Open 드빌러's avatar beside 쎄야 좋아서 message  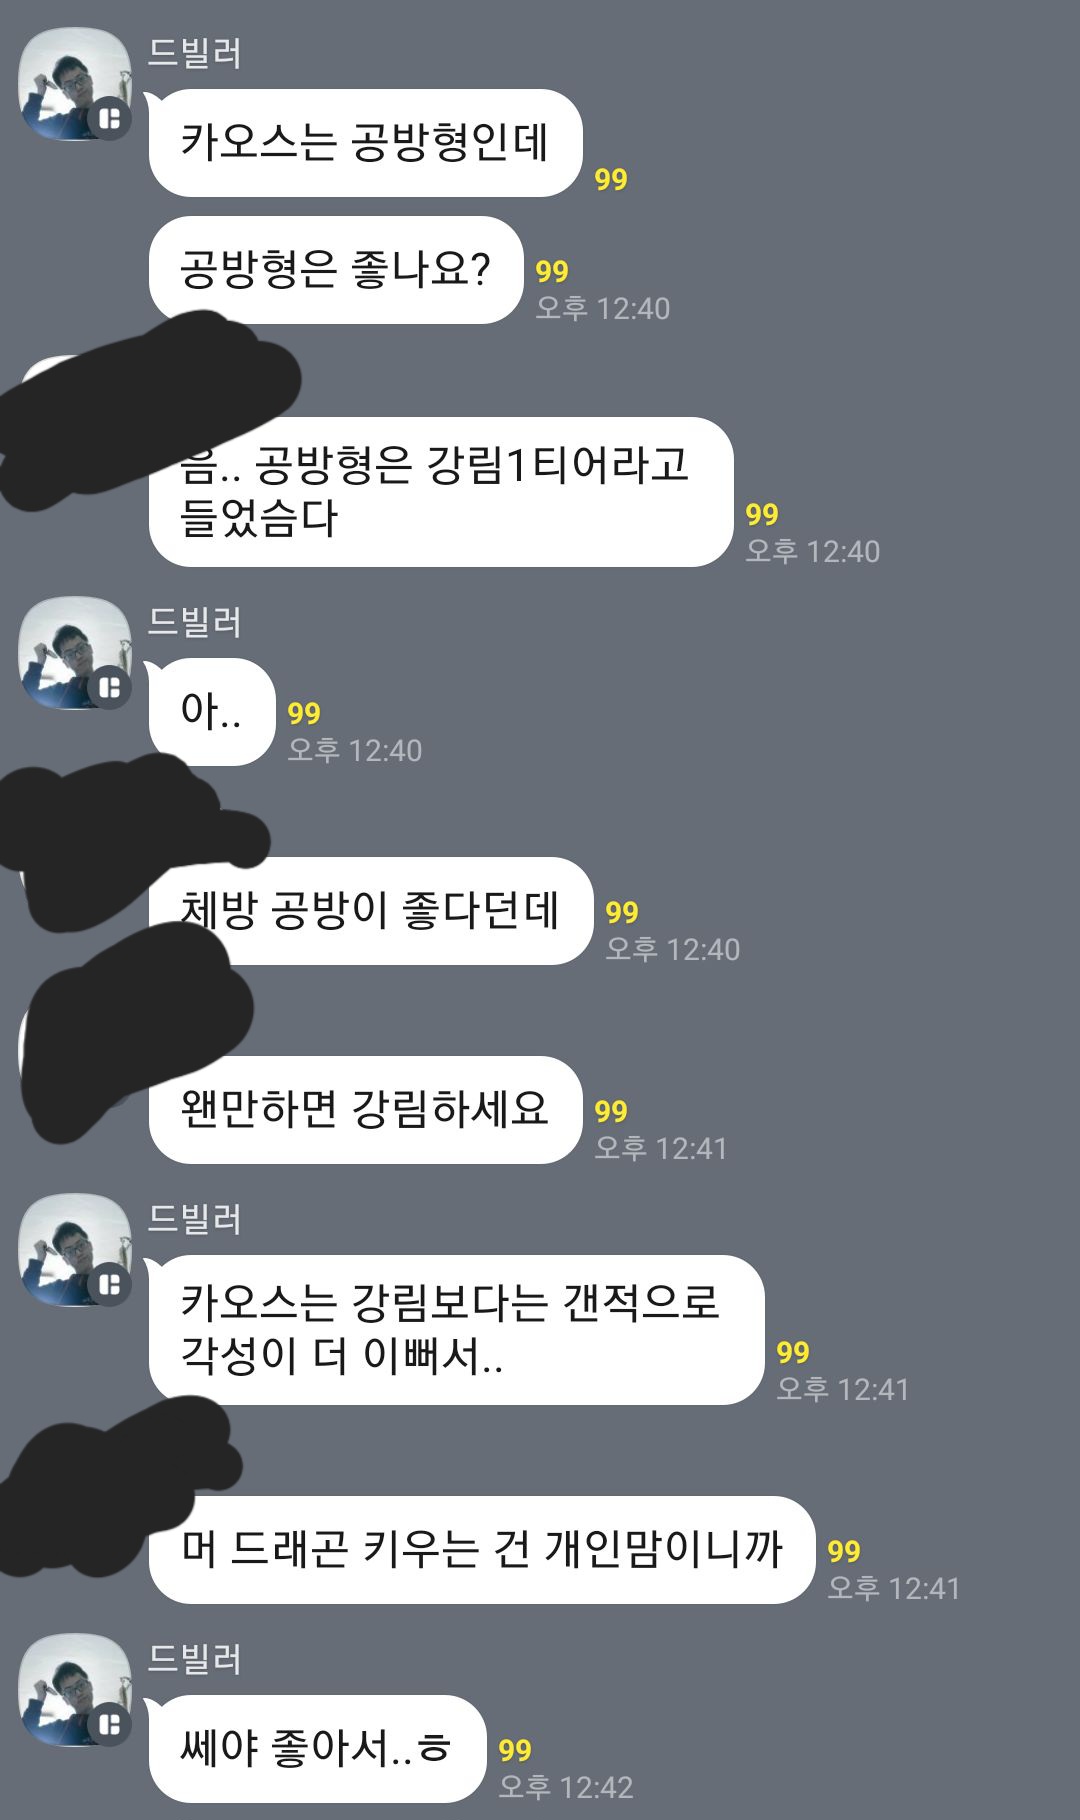(x=75, y=1690)
